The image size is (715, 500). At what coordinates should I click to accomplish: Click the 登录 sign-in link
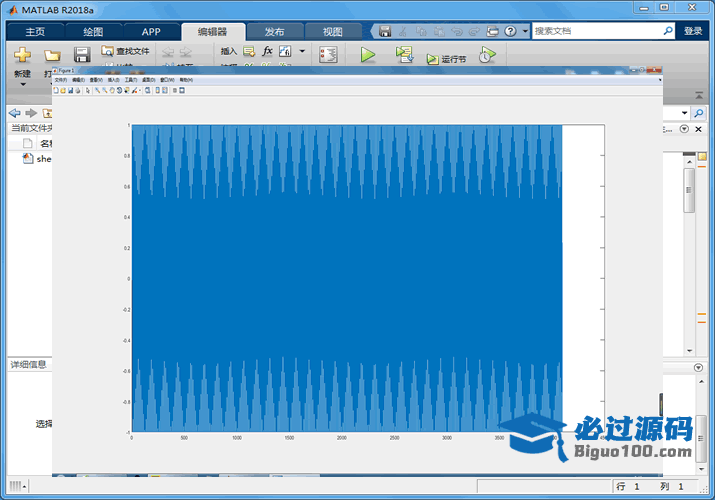click(693, 31)
